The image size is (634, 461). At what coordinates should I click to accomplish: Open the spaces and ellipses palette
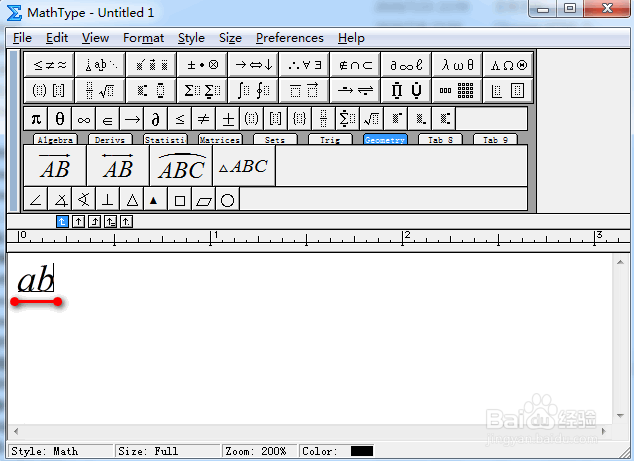click(x=100, y=64)
